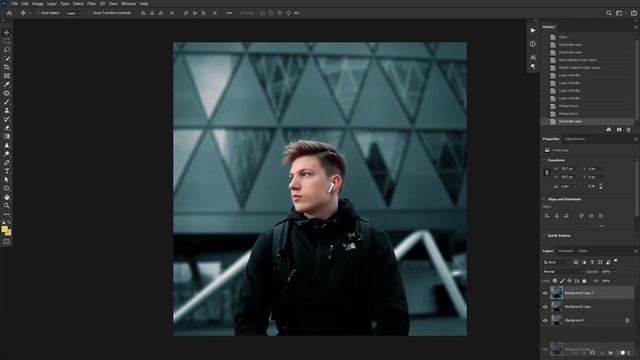Select the Path Selection tool

click(7, 180)
